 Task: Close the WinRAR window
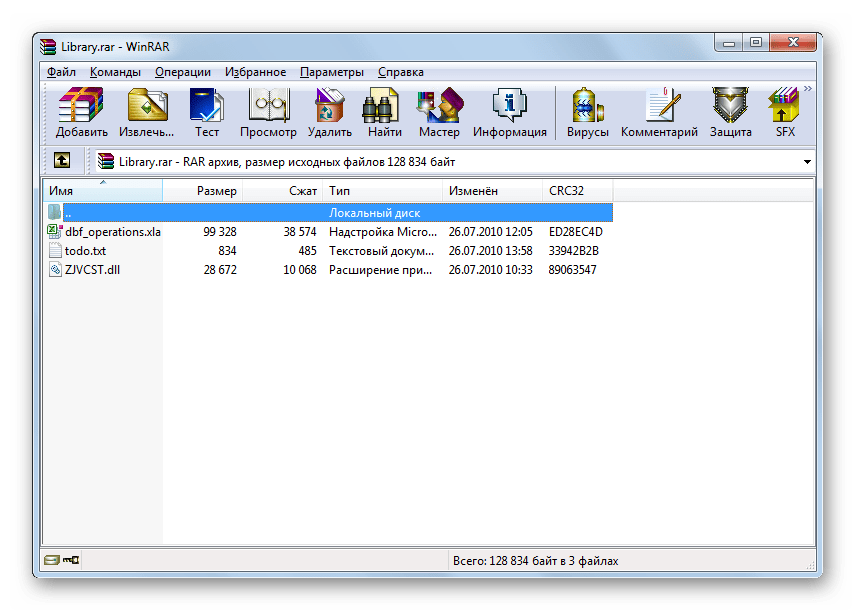[793, 43]
